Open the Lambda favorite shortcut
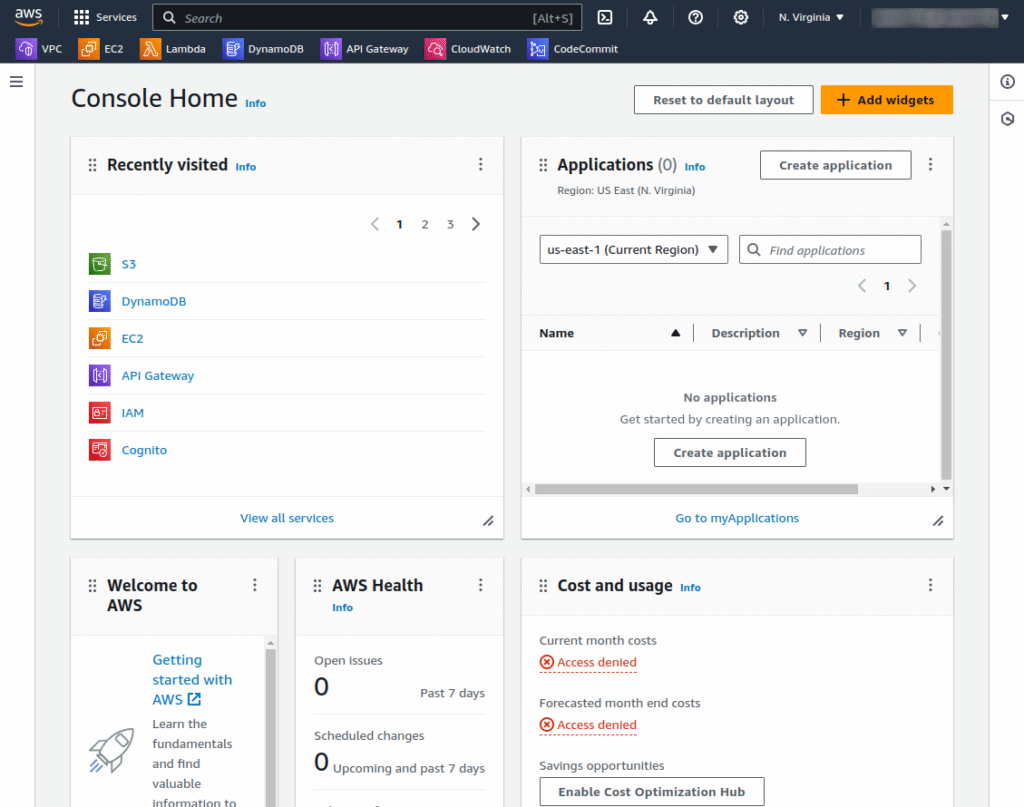1024x807 pixels. 173,49
